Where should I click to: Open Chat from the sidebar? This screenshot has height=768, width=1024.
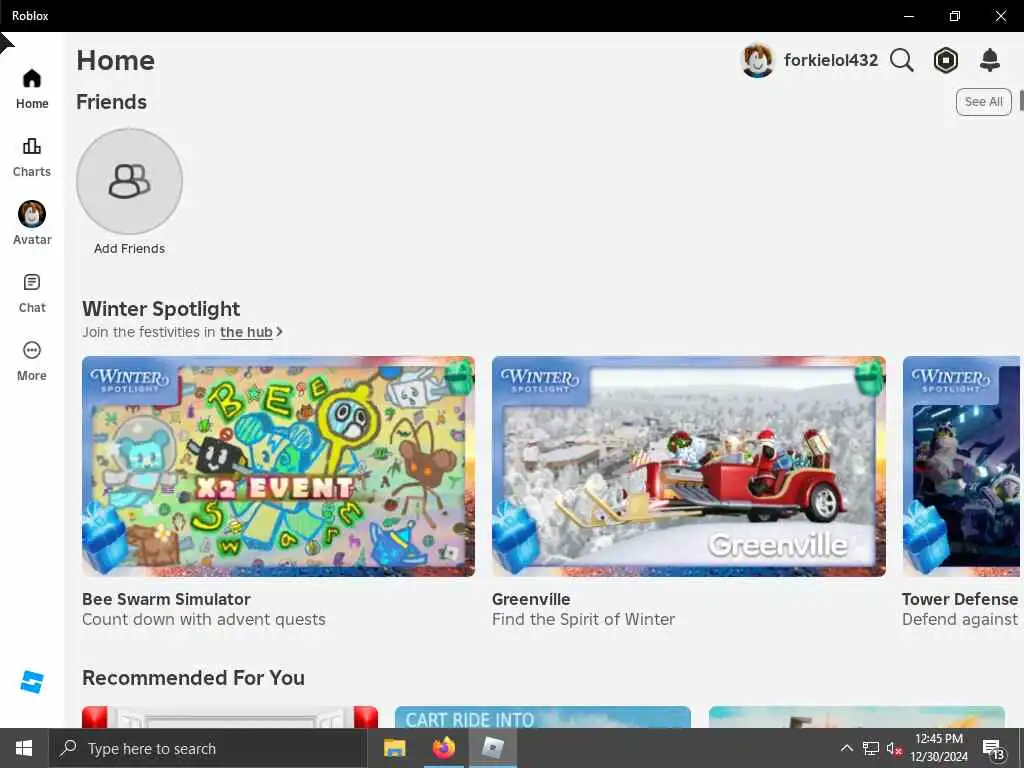(x=31, y=293)
